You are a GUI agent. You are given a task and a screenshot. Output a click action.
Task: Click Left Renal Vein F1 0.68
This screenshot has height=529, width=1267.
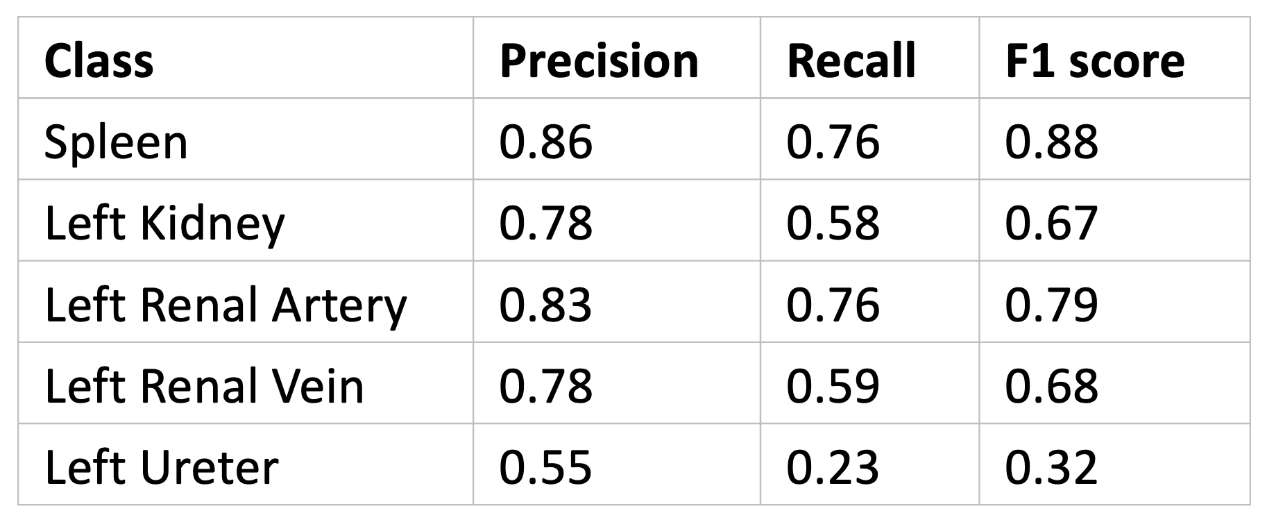tap(1053, 385)
